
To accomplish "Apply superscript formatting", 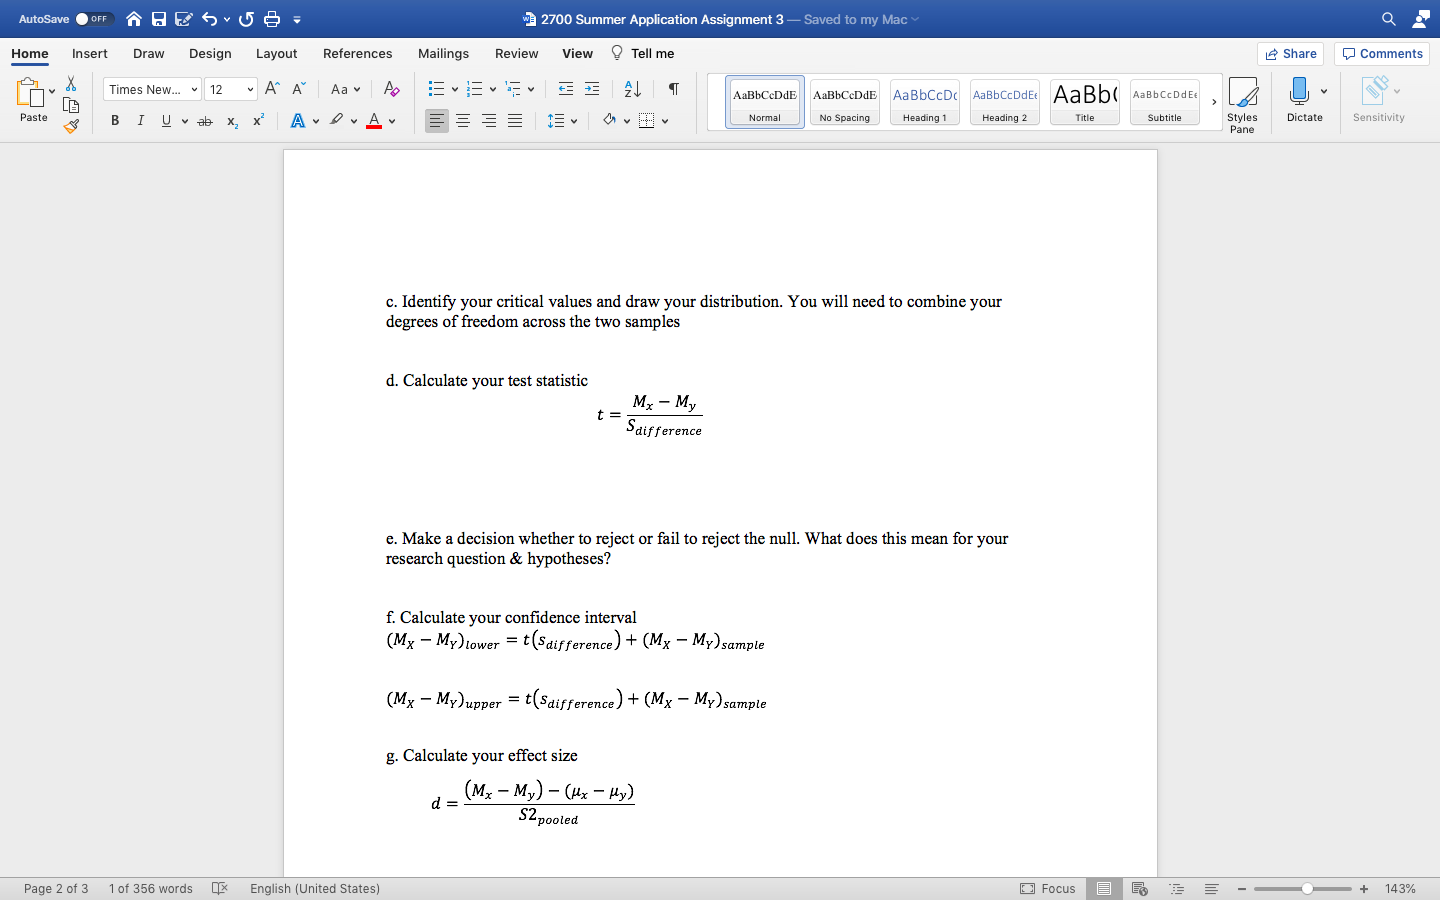I will [x=257, y=120].
